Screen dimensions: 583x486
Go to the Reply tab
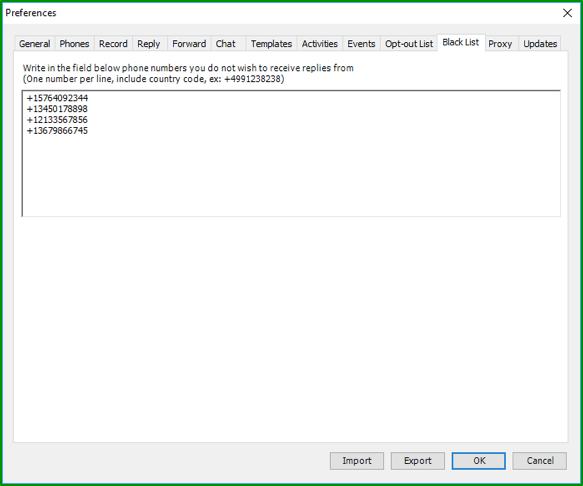coord(148,44)
